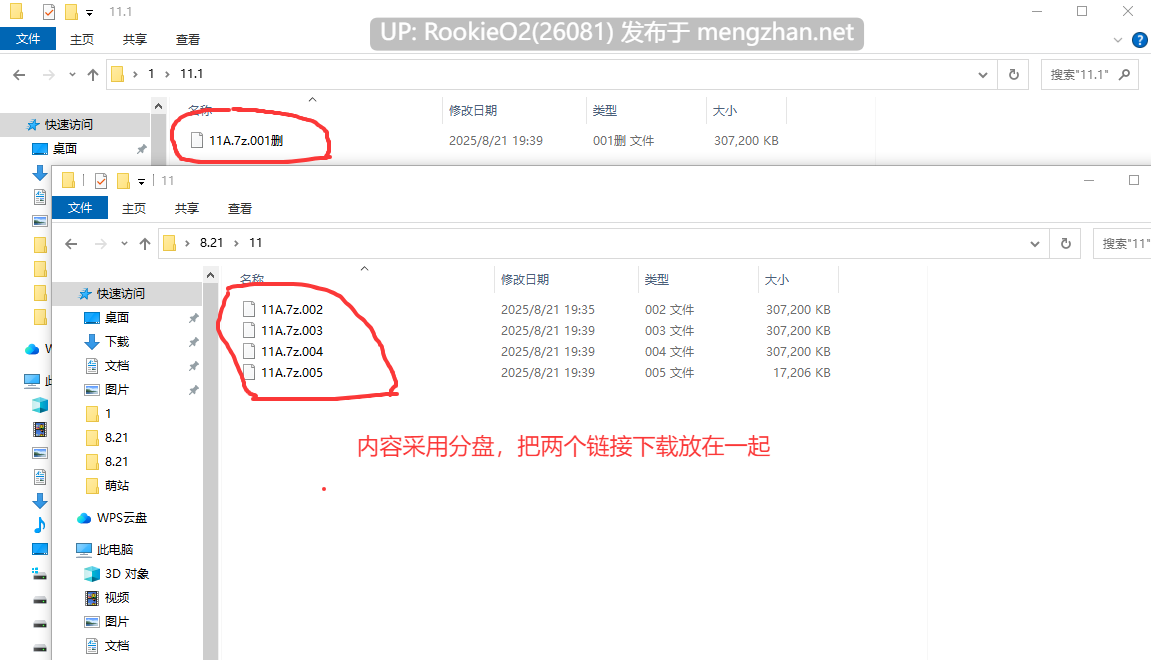Select the file 11A.7z.001删
The image size is (1151, 660).
[x=246, y=140]
